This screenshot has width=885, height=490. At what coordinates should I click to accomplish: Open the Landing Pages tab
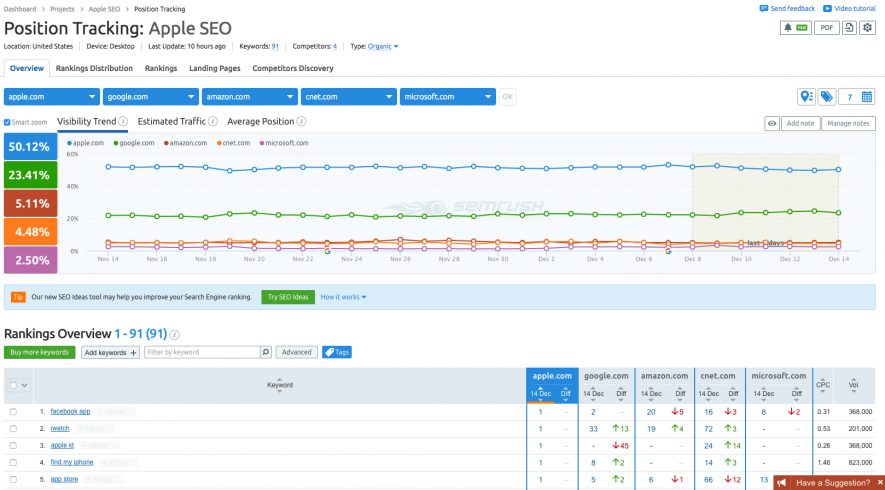(214, 68)
